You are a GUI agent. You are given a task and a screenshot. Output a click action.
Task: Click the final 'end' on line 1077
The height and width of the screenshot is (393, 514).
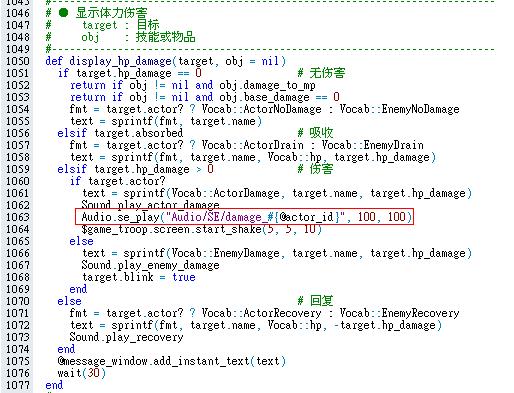(x=54, y=385)
